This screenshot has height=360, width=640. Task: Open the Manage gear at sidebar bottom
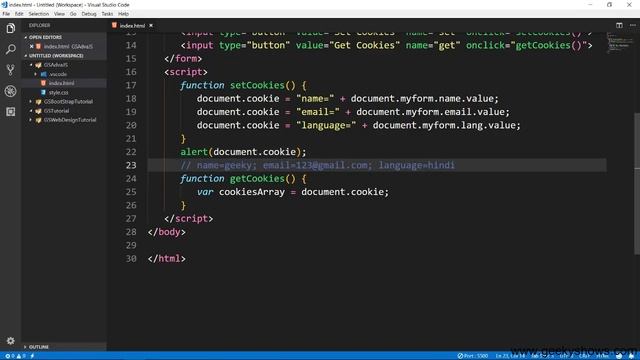(x=11, y=340)
